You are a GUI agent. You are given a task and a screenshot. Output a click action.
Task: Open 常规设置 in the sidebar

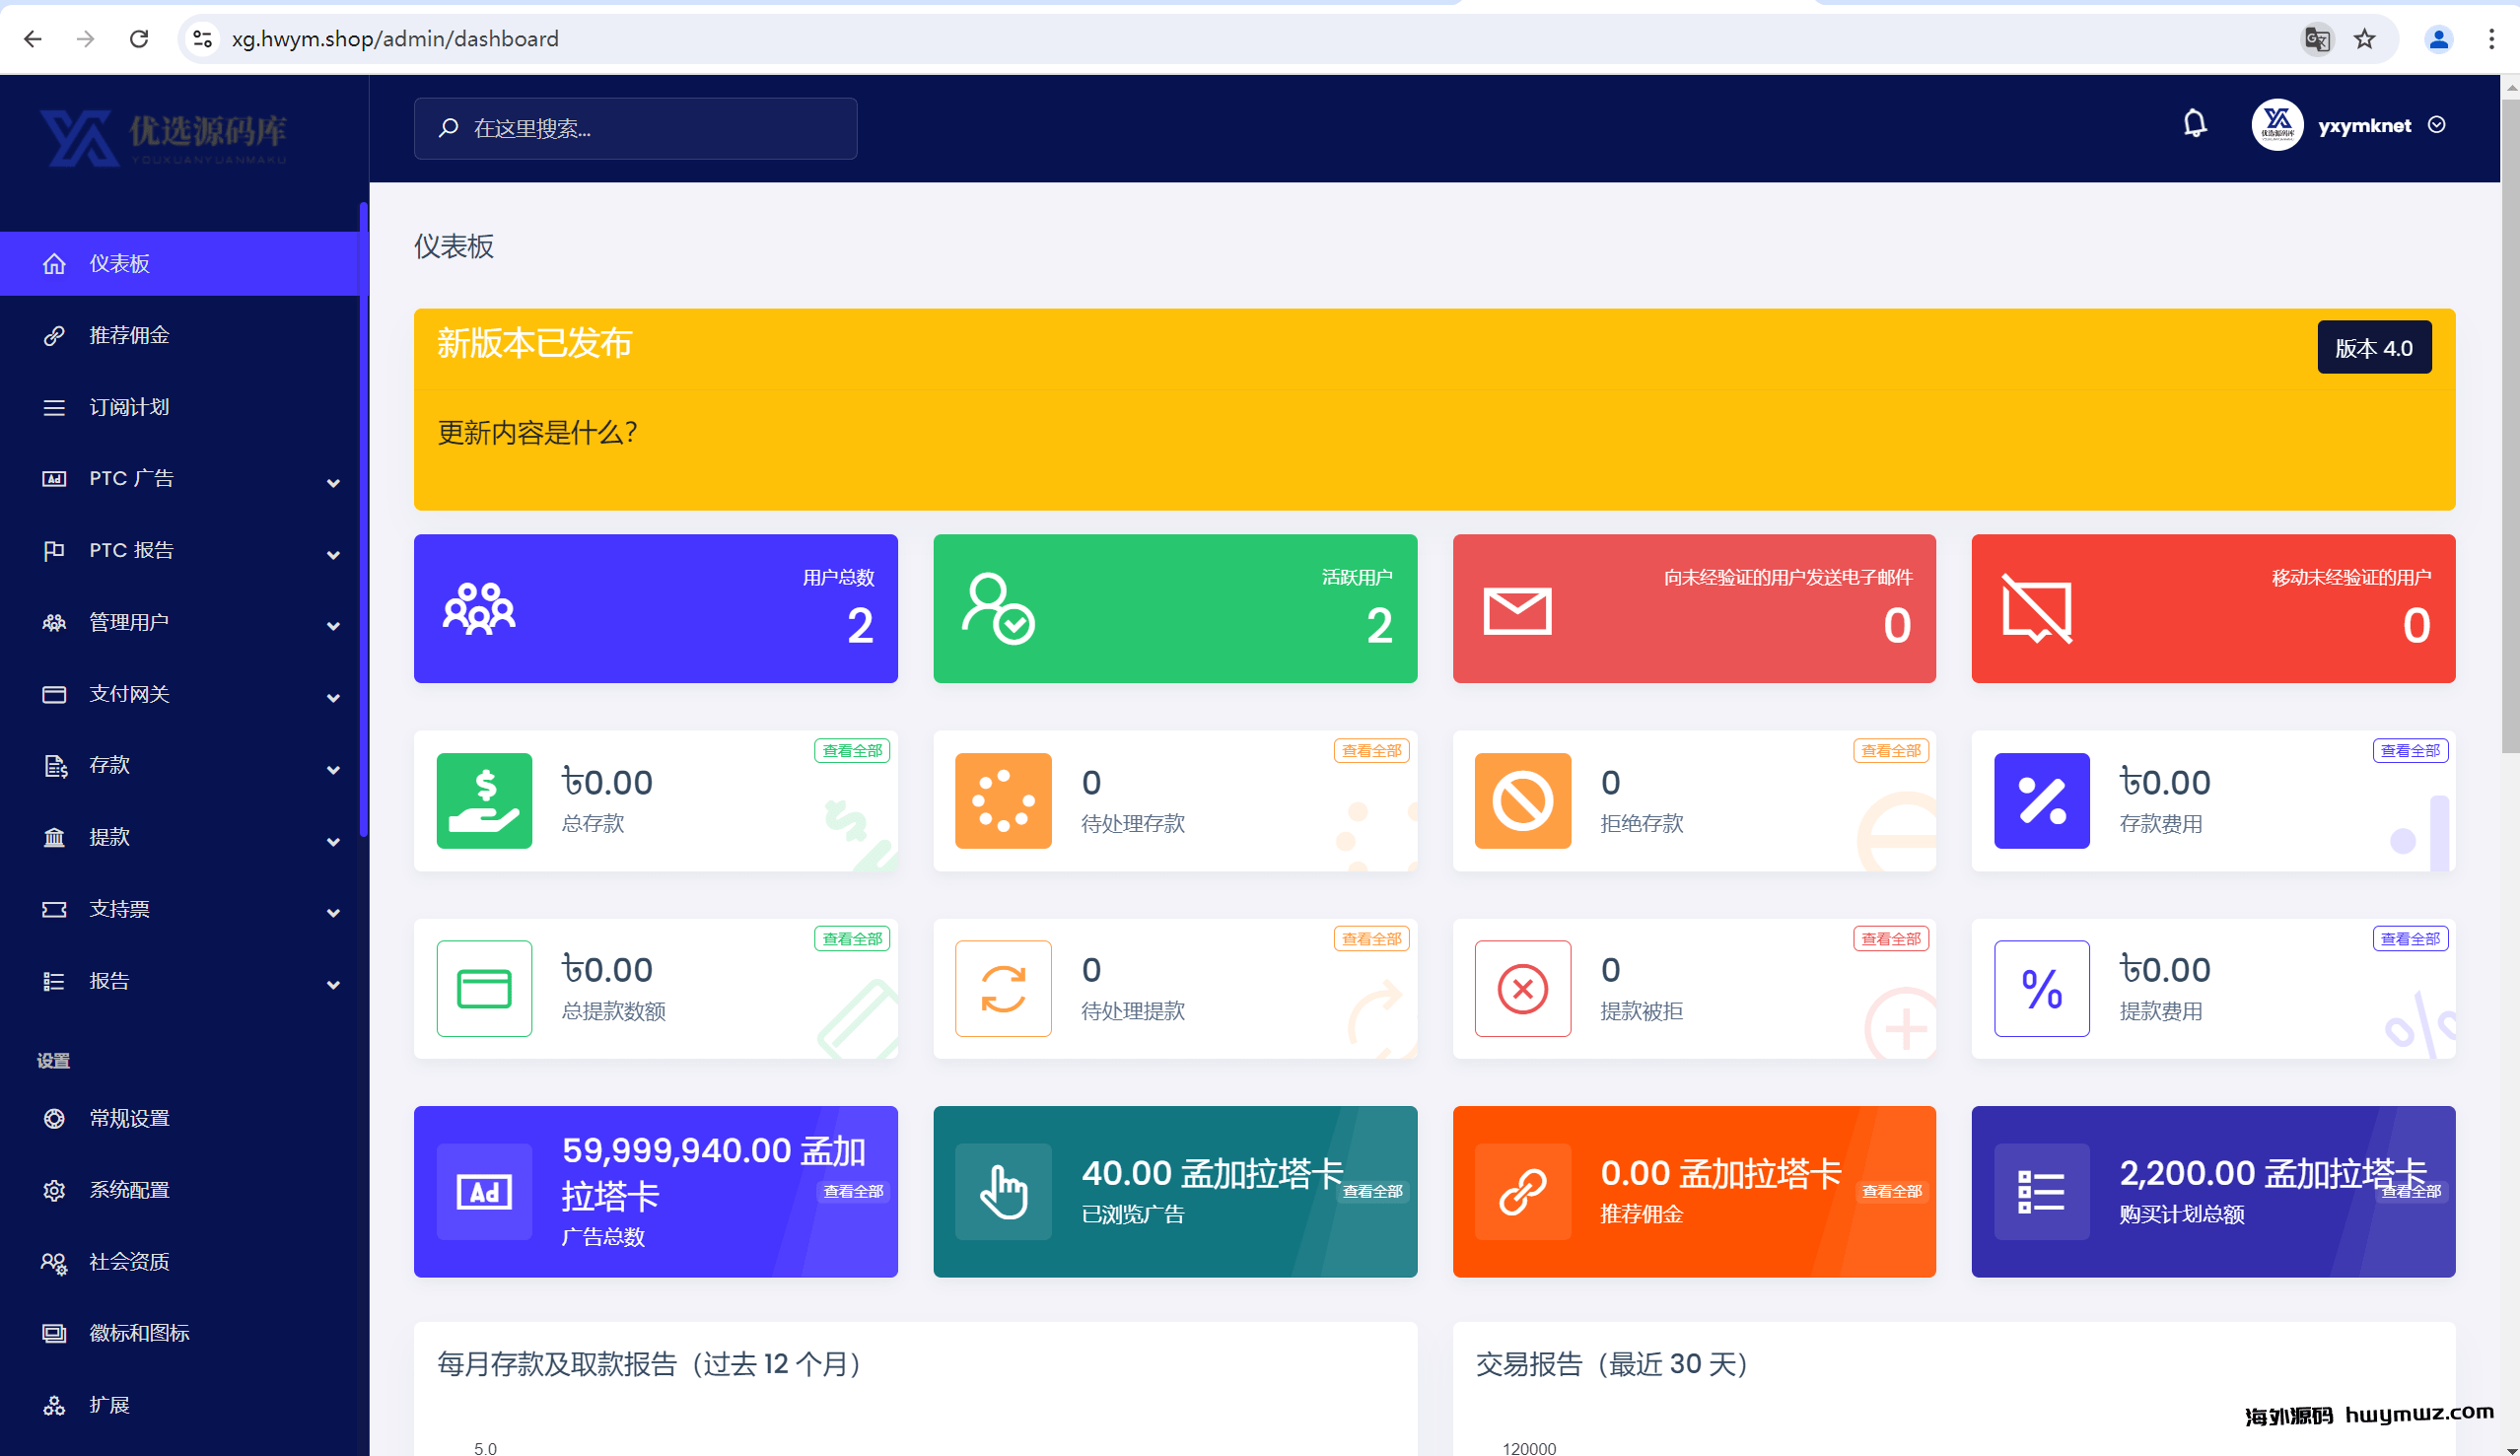(129, 1118)
